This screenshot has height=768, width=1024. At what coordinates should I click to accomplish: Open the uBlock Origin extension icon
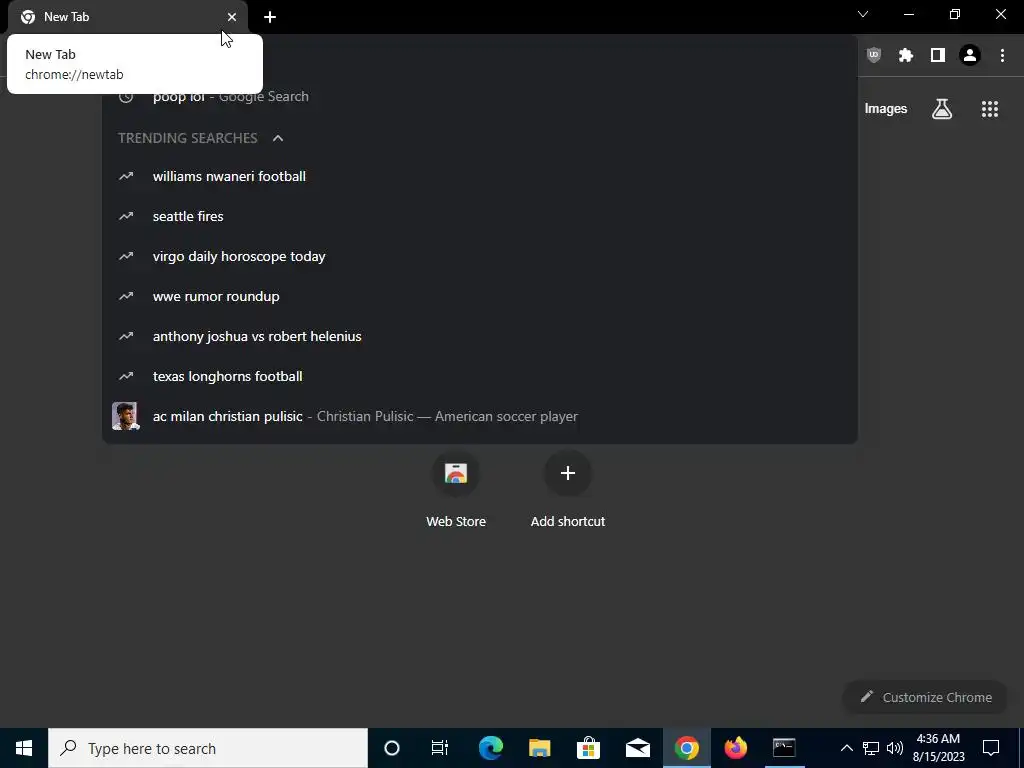[x=873, y=56]
